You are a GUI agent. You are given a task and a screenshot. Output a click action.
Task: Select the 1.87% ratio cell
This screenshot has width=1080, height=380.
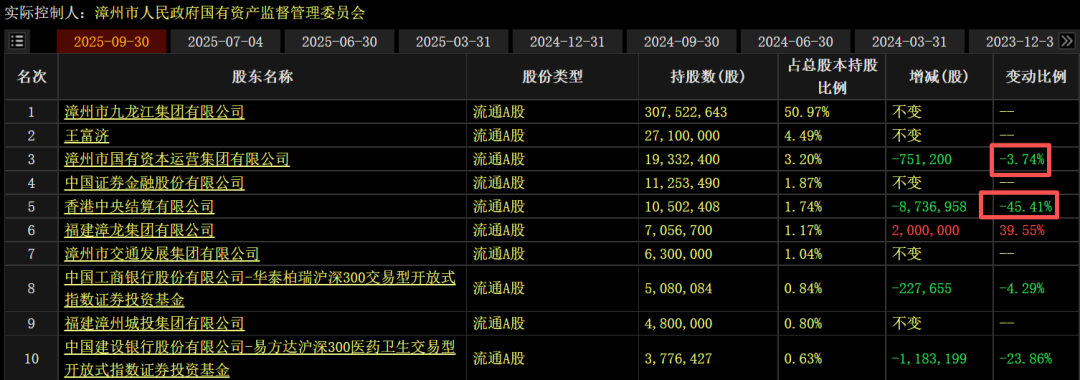802,183
